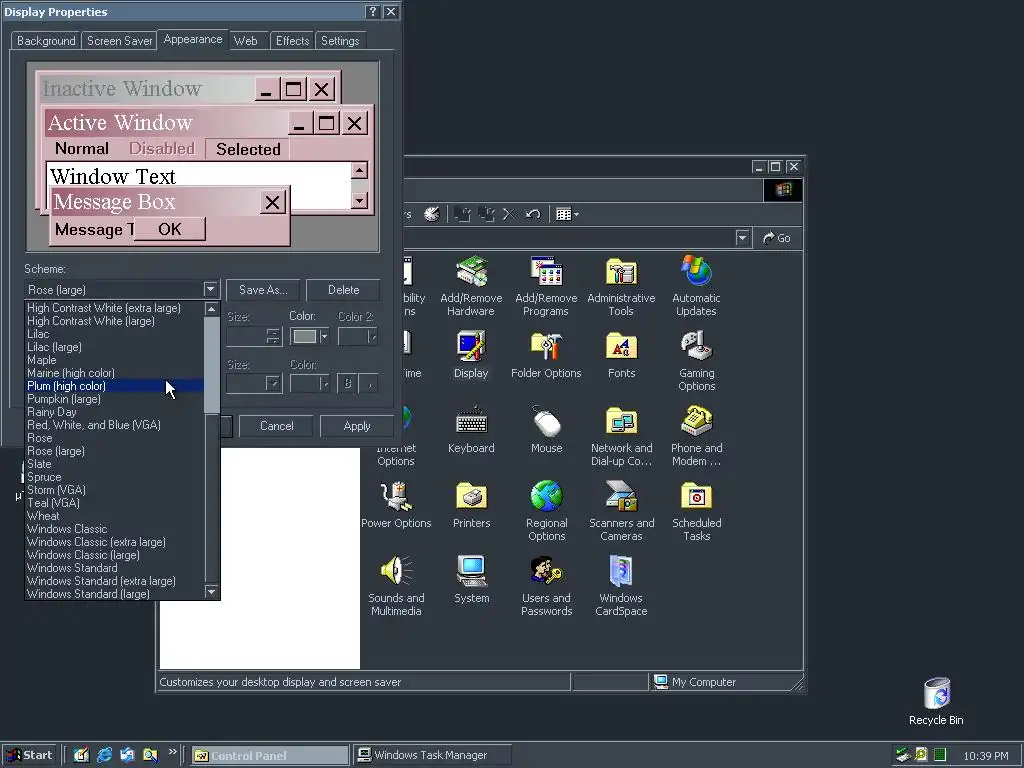Collapse the Scheme combo box arrow
The width and height of the screenshot is (1024, 768).
pyautogui.click(x=210, y=289)
